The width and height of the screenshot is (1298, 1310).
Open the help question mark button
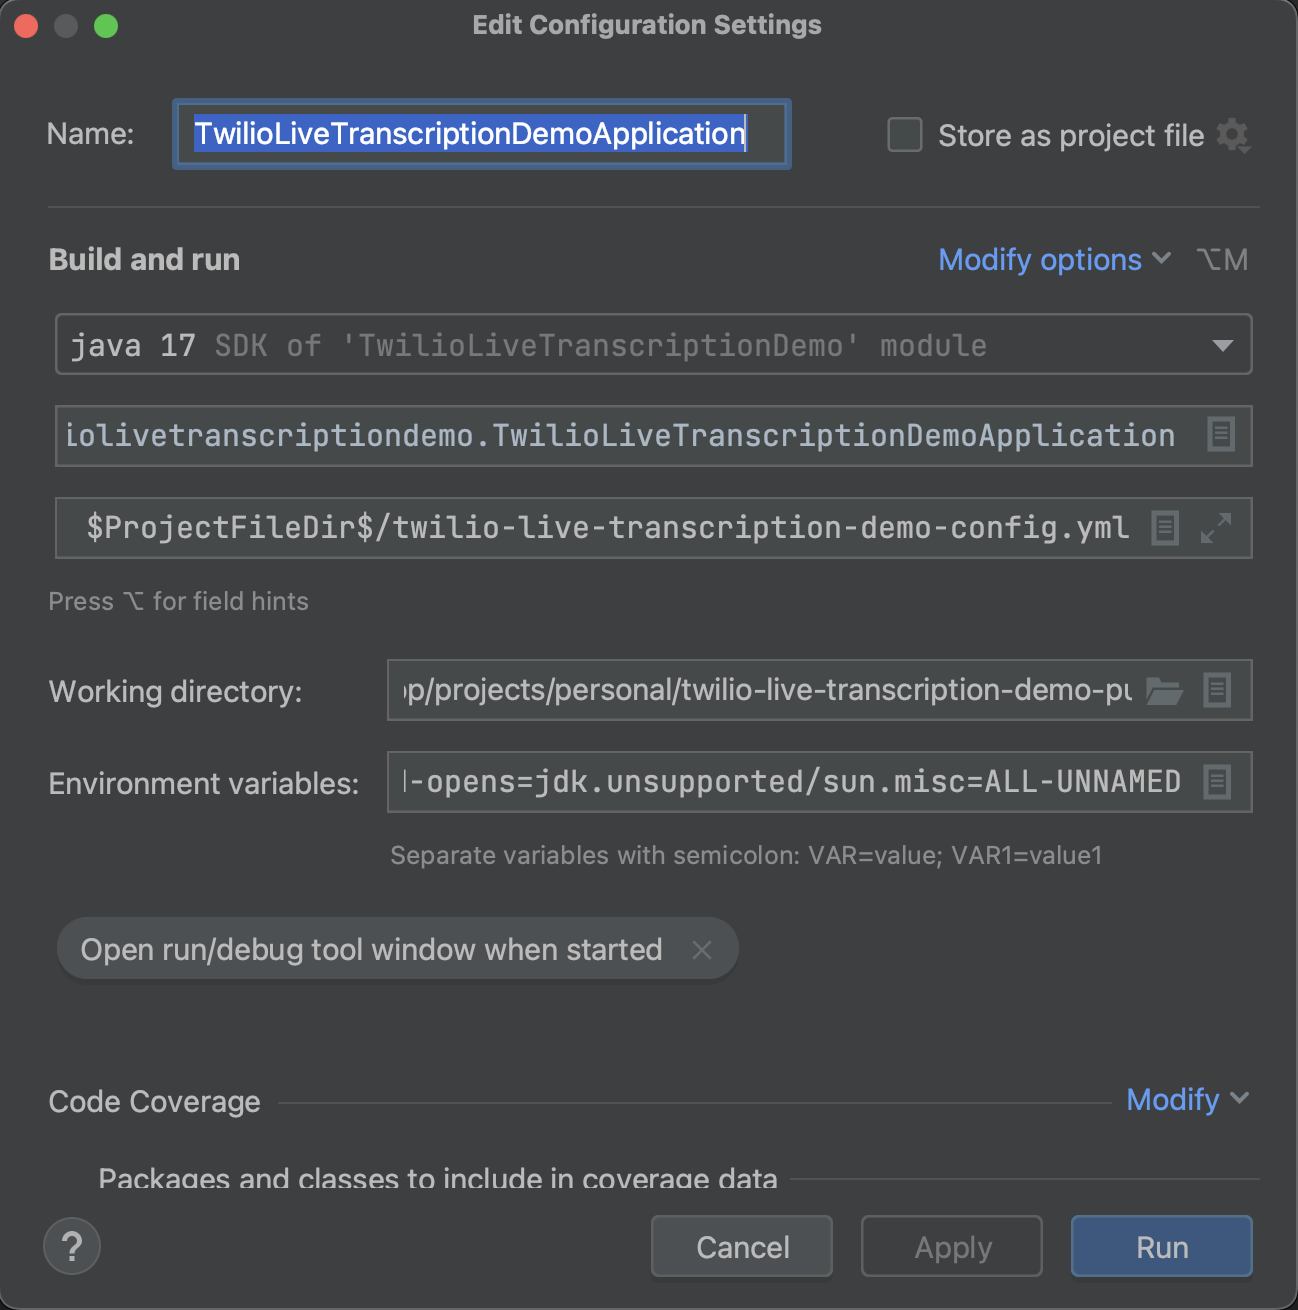pos(72,1246)
